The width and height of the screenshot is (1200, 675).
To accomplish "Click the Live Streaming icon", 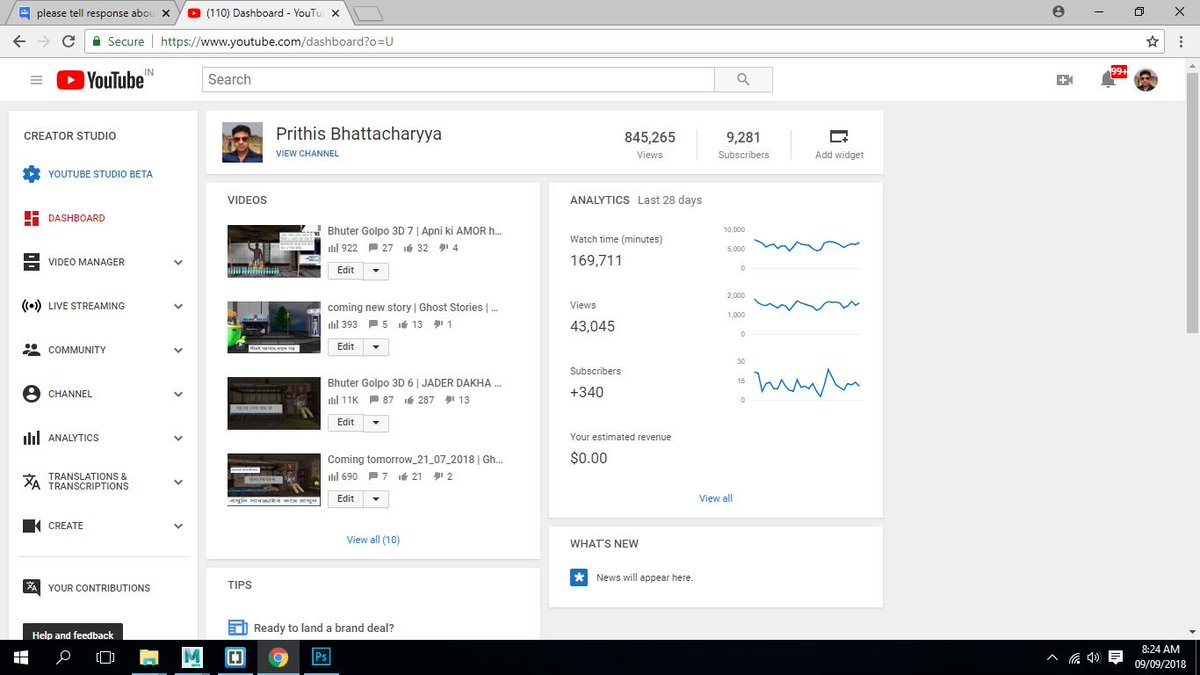I will click(x=31, y=306).
